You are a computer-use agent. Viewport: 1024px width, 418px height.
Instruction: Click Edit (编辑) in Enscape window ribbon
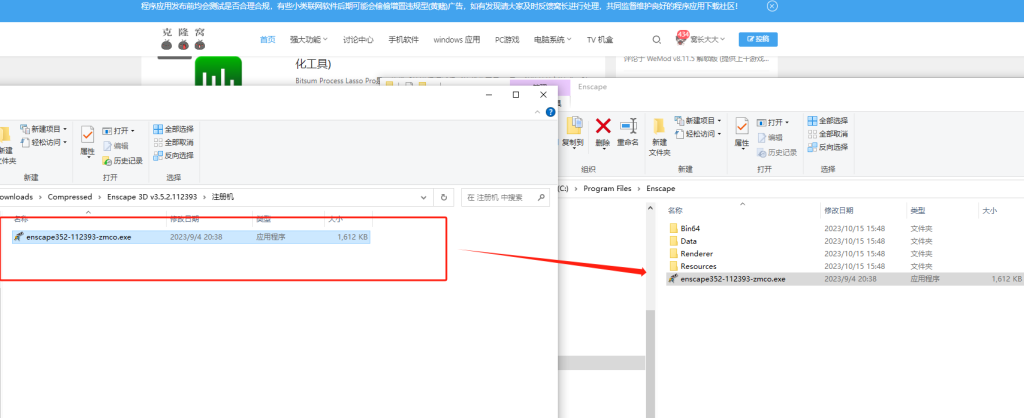(x=770, y=138)
